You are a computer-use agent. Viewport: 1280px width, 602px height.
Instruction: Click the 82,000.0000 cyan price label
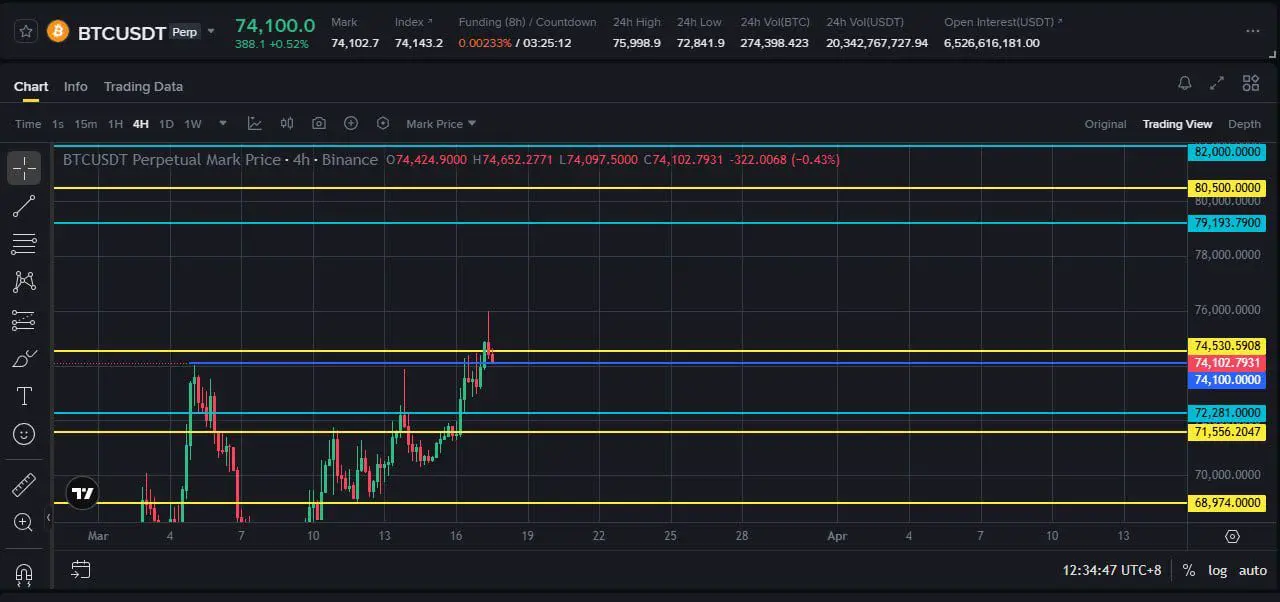click(1227, 152)
